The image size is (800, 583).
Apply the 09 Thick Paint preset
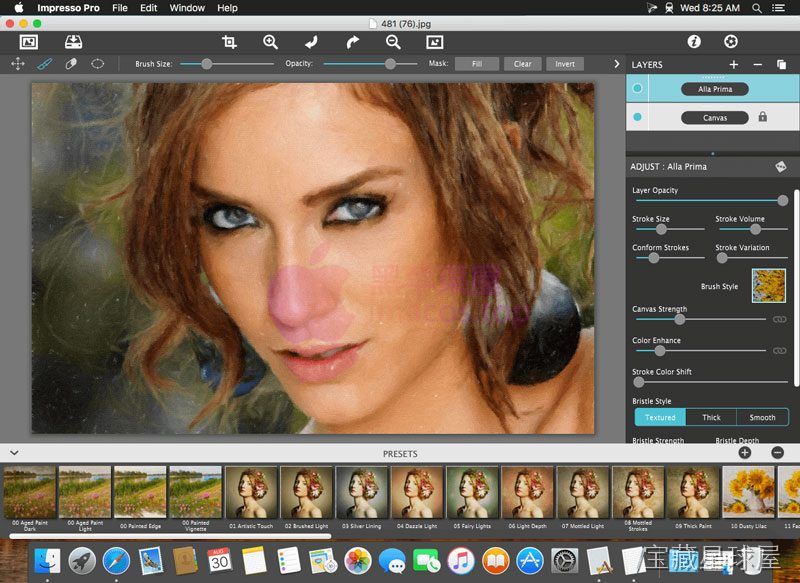click(x=693, y=492)
